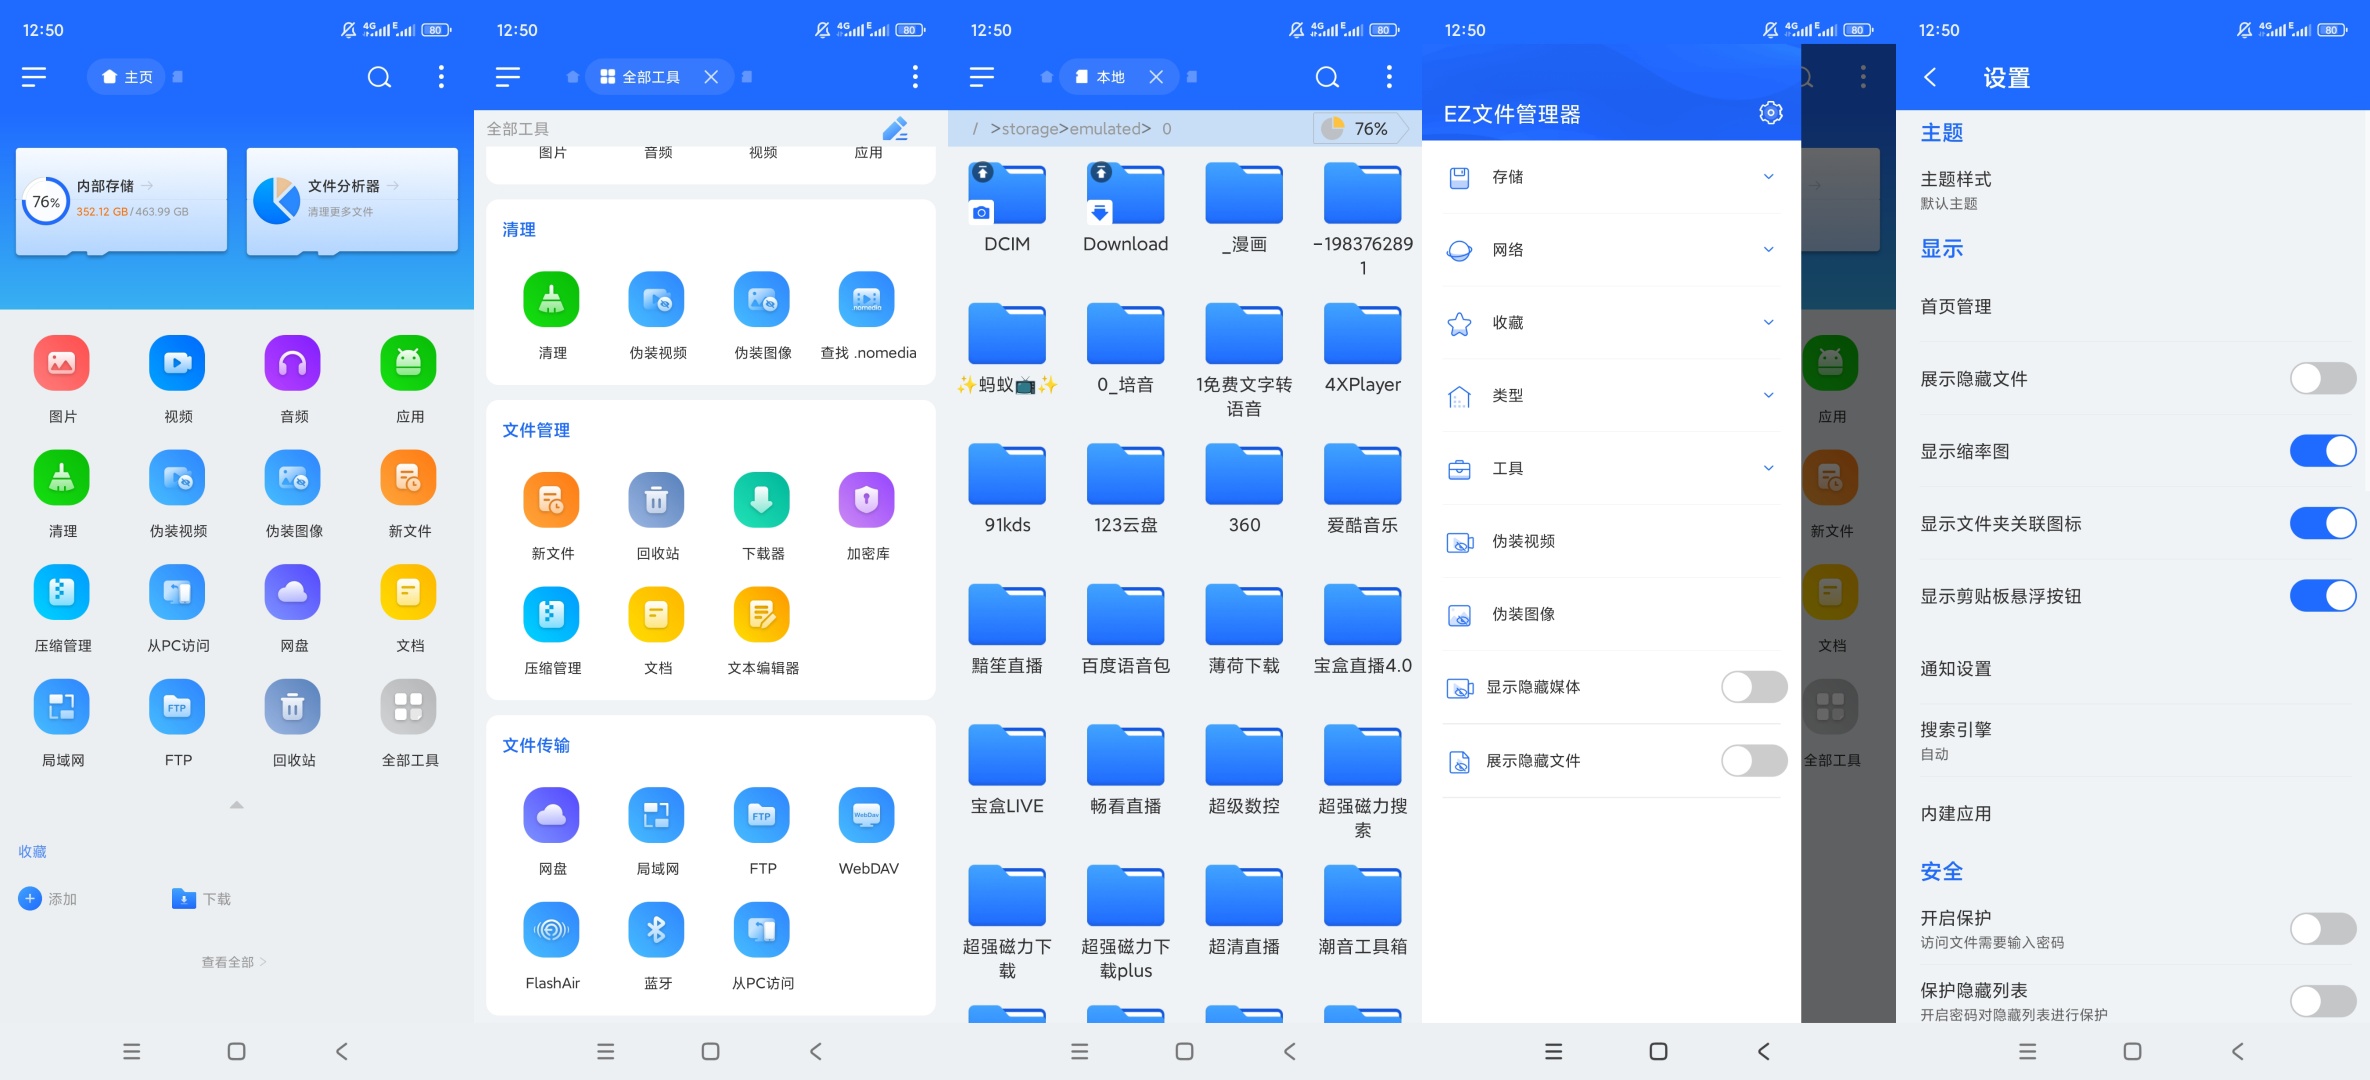Go back from 设置 screen
The width and height of the screenshot is (2370, 1080).
point(1930,77)
